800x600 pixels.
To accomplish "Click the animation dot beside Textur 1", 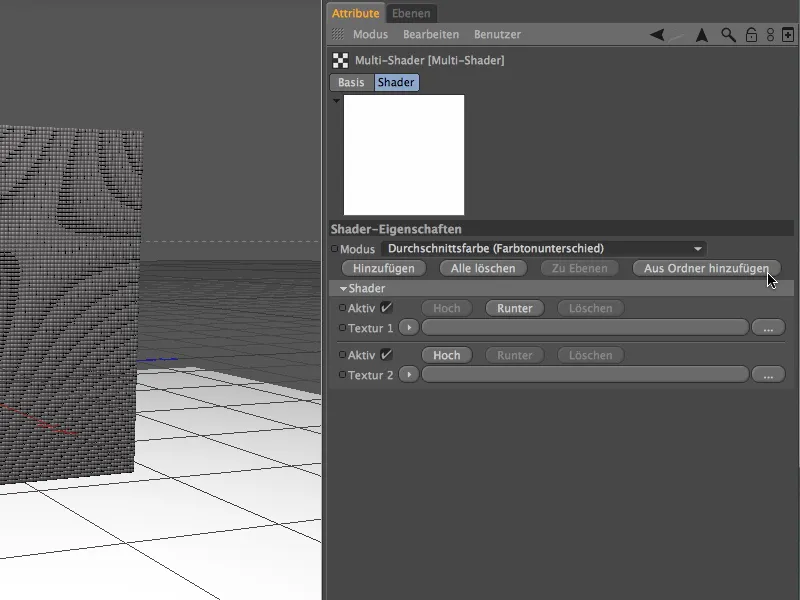I will [x=342, y=328].
